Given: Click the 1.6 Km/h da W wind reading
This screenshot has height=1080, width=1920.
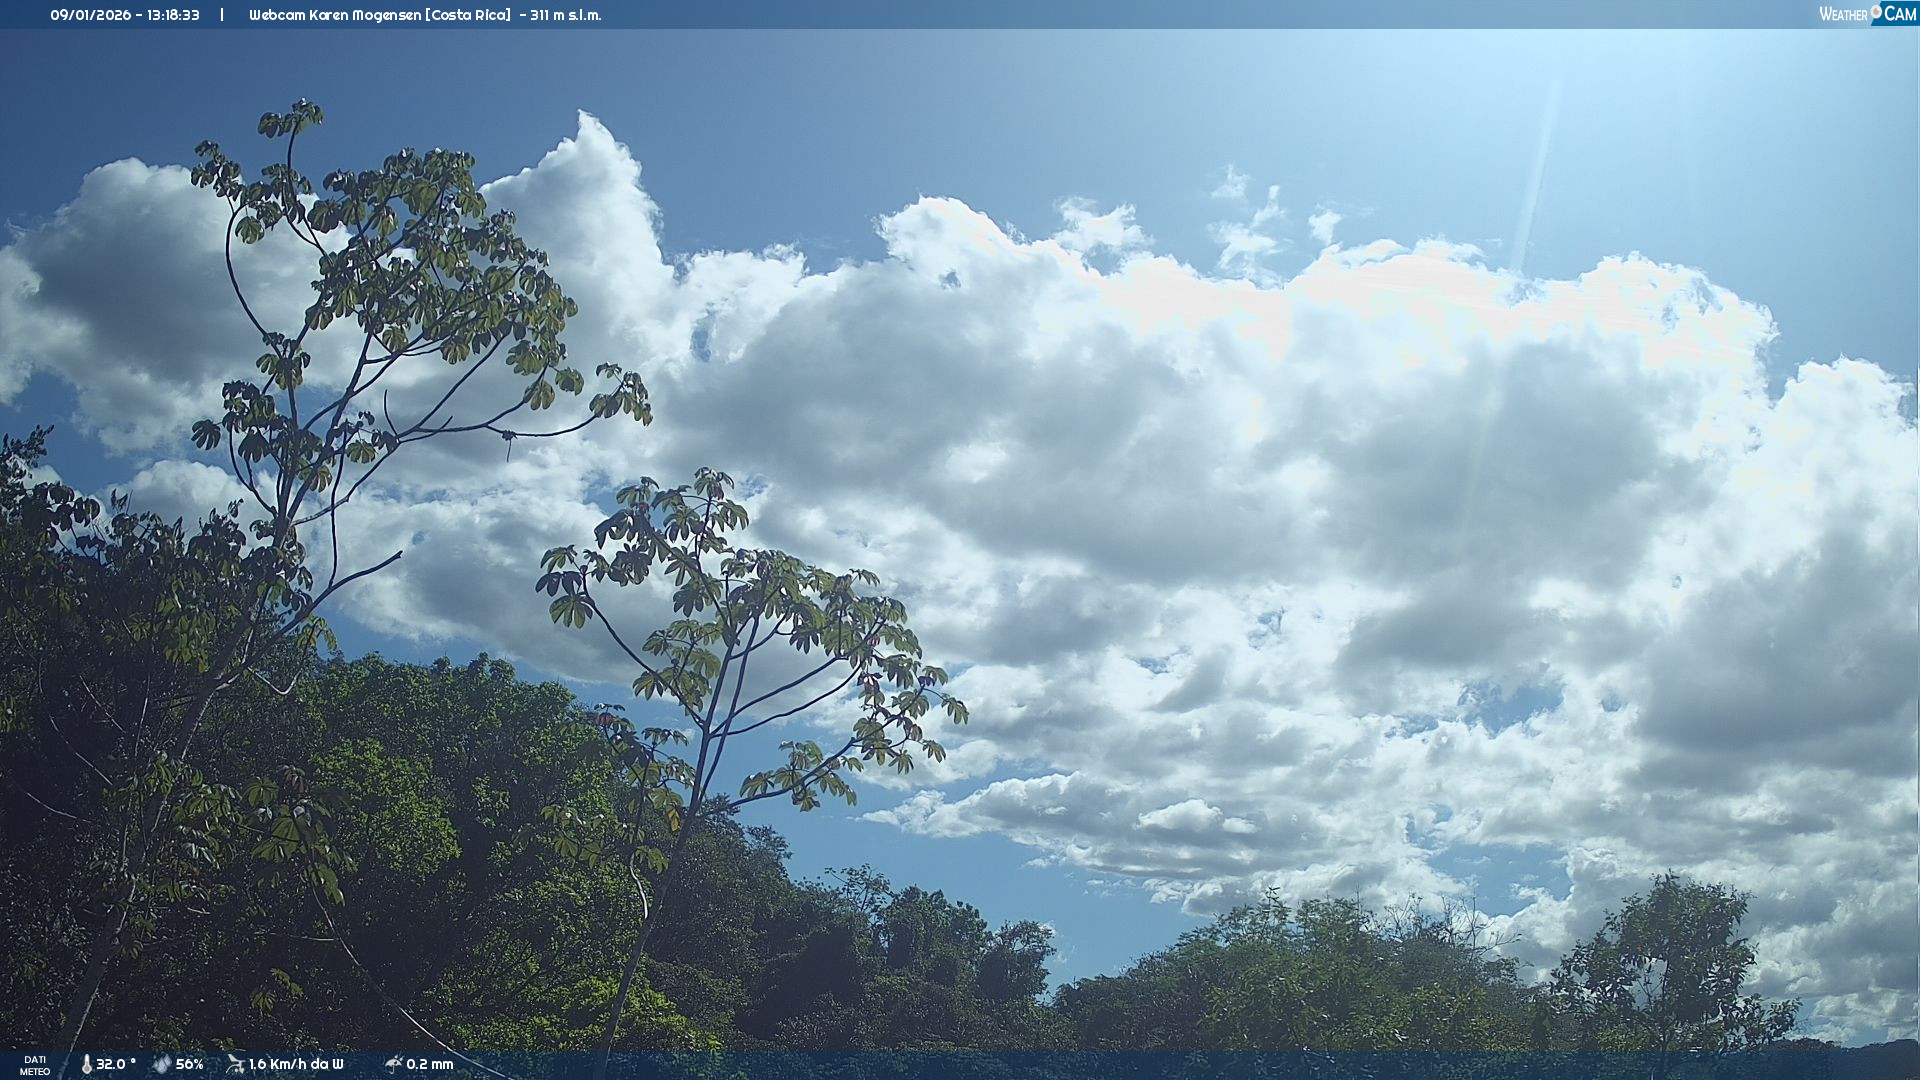Looking at the screenshot, I should point(296,1064).
